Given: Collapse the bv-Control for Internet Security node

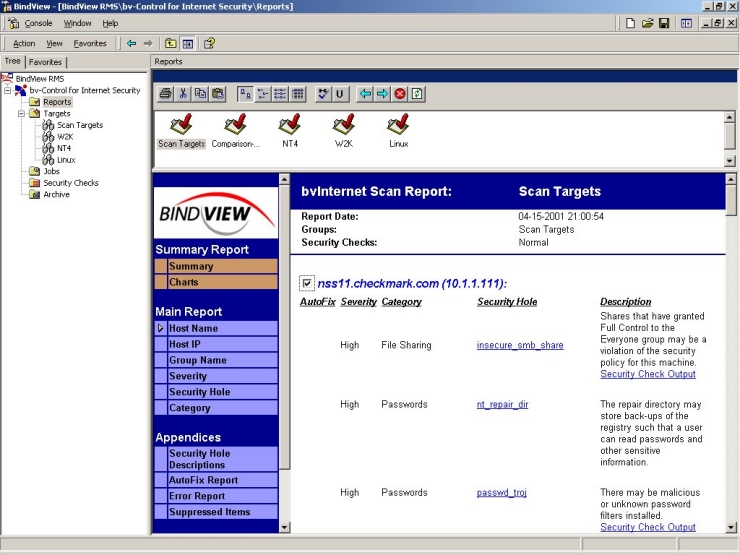Looking at the screenshot, I should click(8, 90).
